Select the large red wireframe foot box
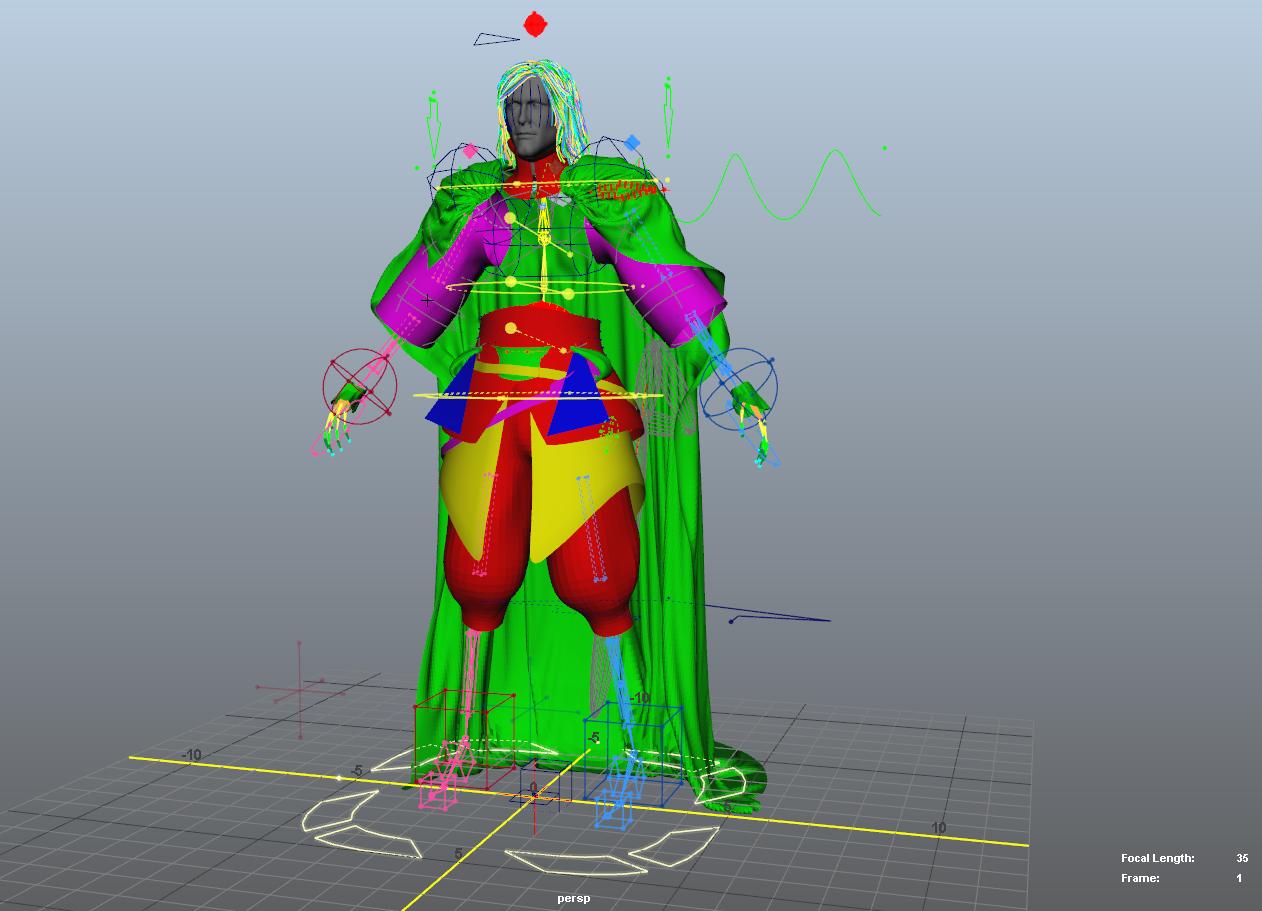This screenshot has width=1262, height=911. pos(463,740)
